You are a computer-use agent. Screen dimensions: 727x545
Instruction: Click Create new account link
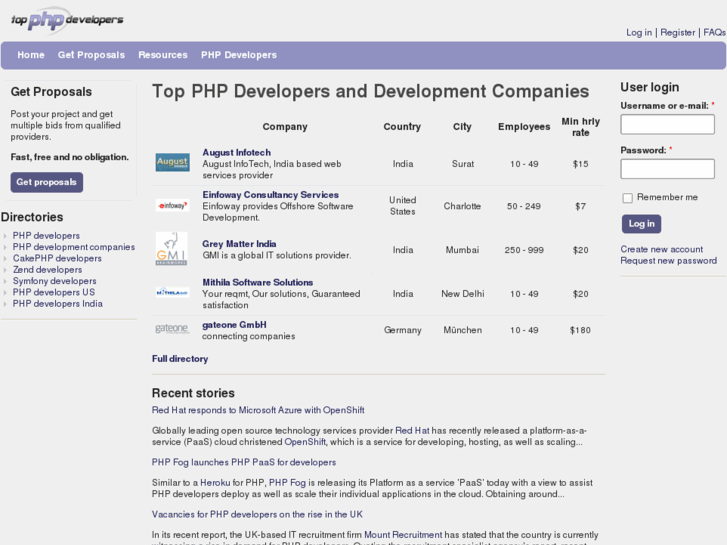[662, 249]
